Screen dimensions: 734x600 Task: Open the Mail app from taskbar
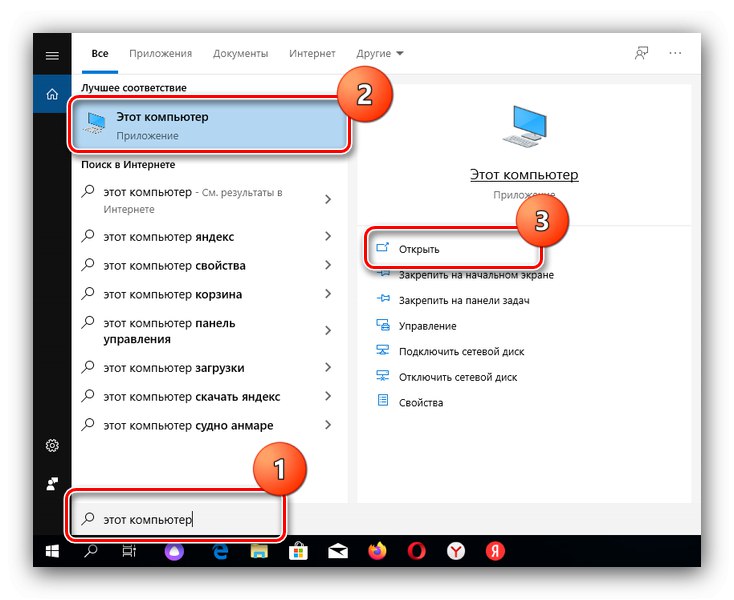pyautogui.click(x=338, y=551)
